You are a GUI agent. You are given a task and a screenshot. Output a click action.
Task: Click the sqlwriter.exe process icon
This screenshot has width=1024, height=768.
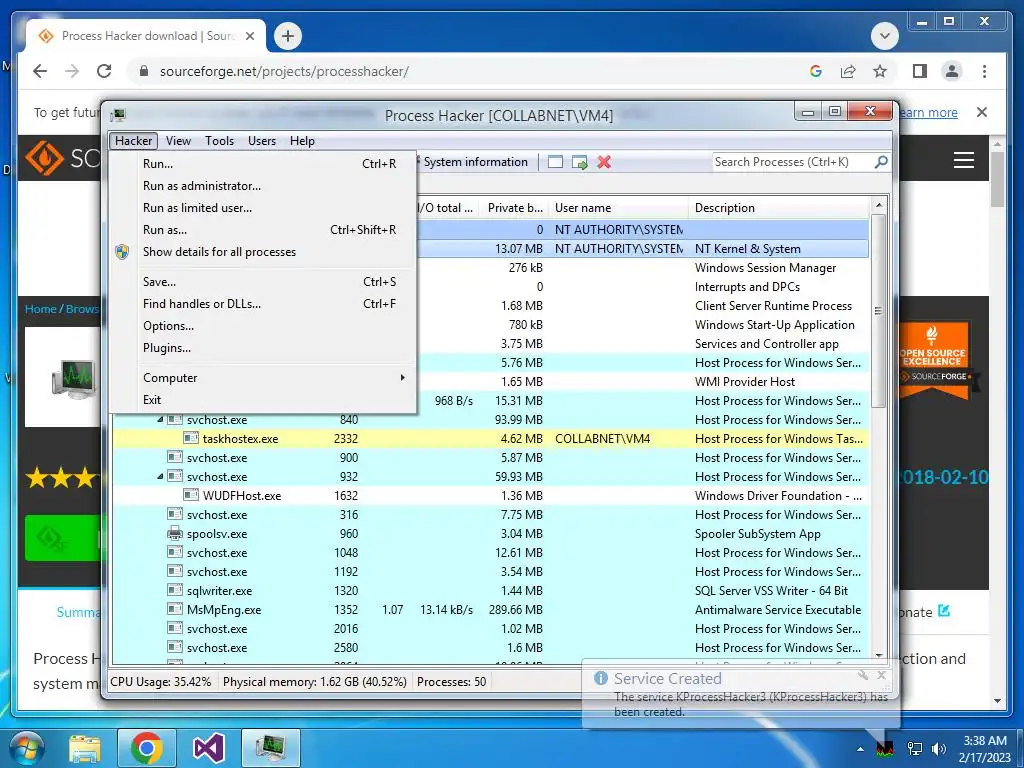coord(175,590)
